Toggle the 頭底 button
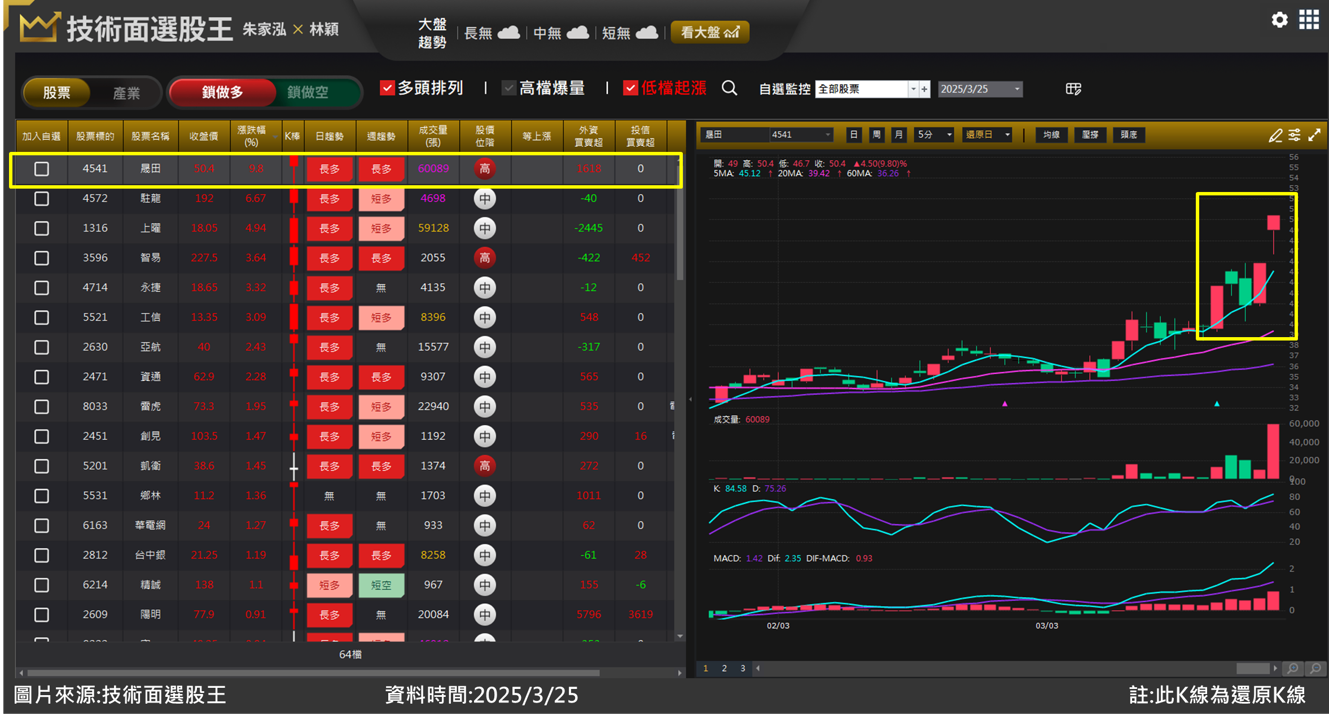The height and width of the screenshot is (720, 1329). (x=1128, y=135)
